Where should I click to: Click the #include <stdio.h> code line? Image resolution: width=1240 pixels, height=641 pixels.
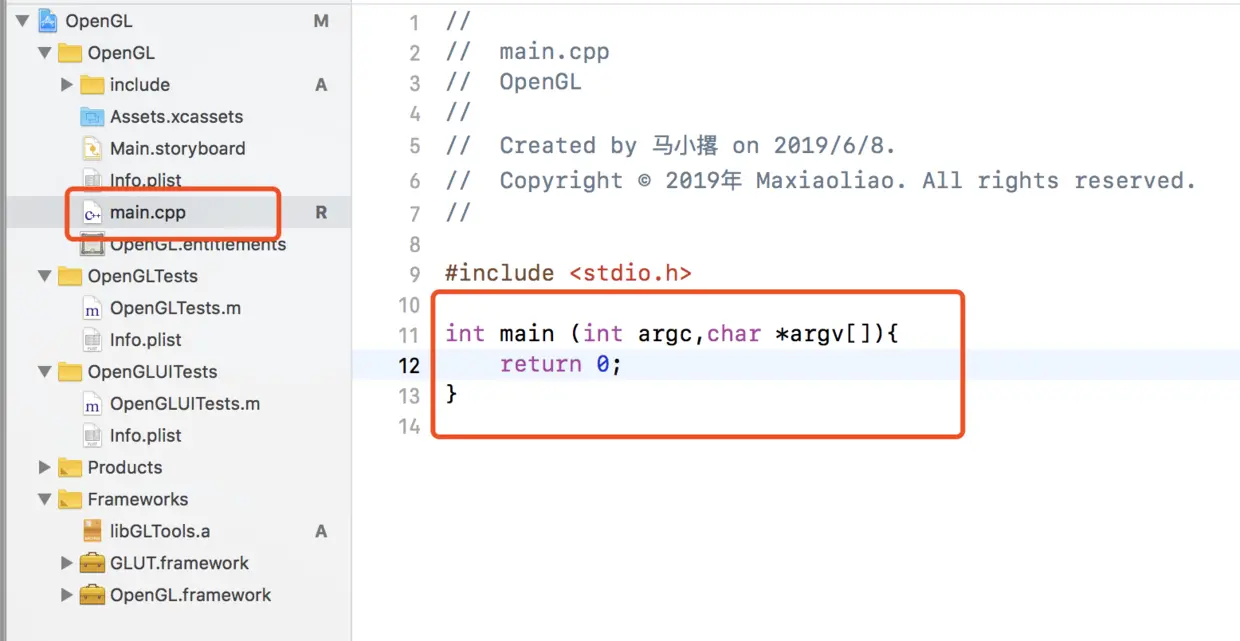coord(568,273)
